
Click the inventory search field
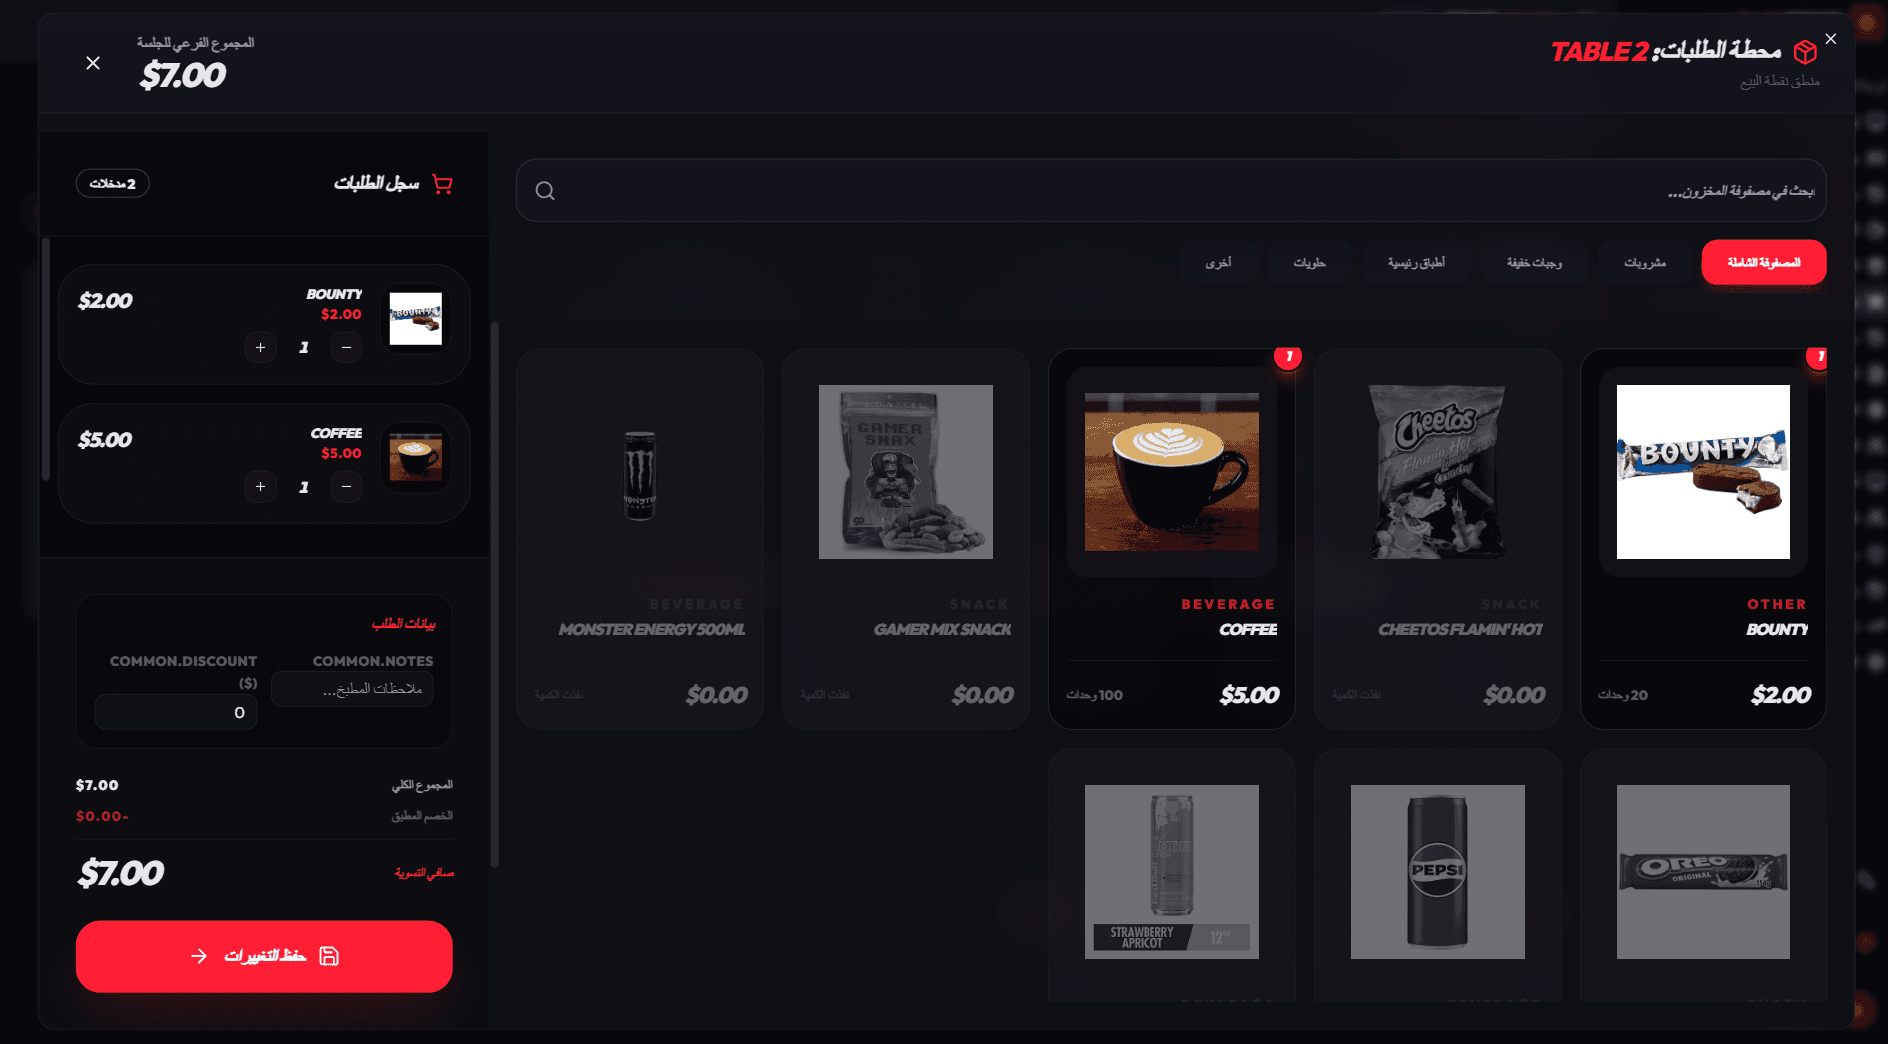pyautogui.click(x=1171, y=190)
